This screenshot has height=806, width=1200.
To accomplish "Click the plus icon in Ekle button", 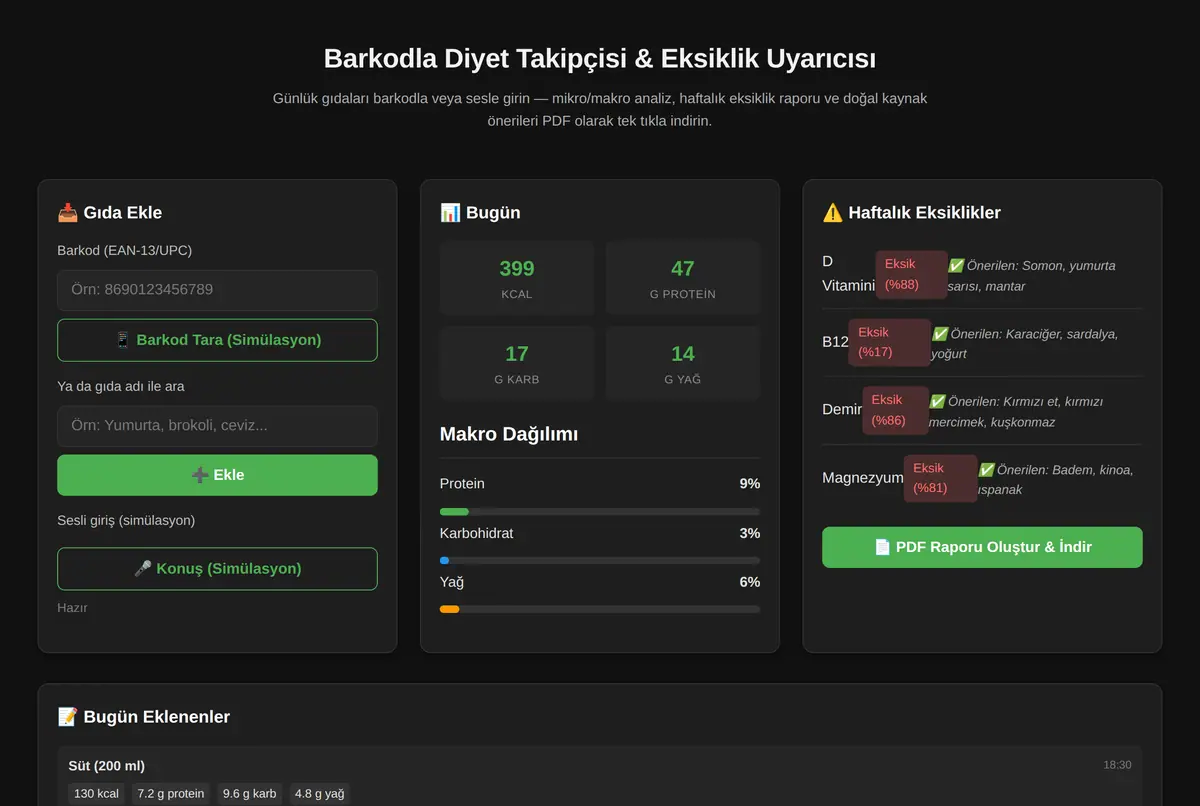I will (200, 475).
